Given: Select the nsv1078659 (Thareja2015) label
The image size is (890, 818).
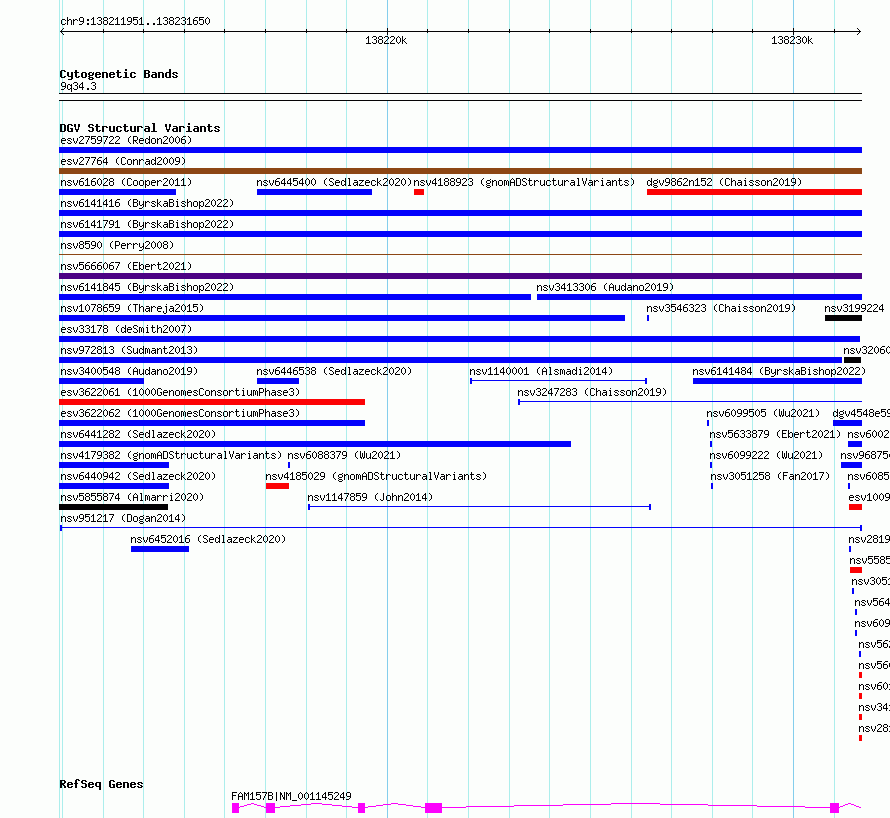Looking at the screenshot, I should (132, 308).
